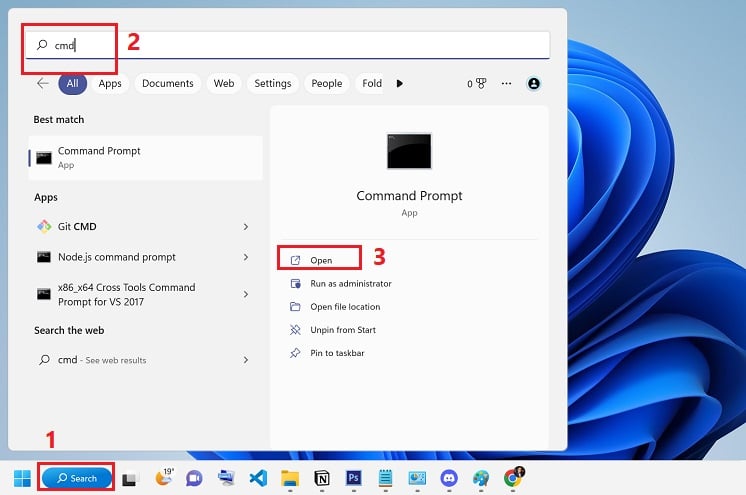Screen dimensions: 746x495
Task: Select the Documents filter tab
Action: pyautogui.click(x=167, y=84)
